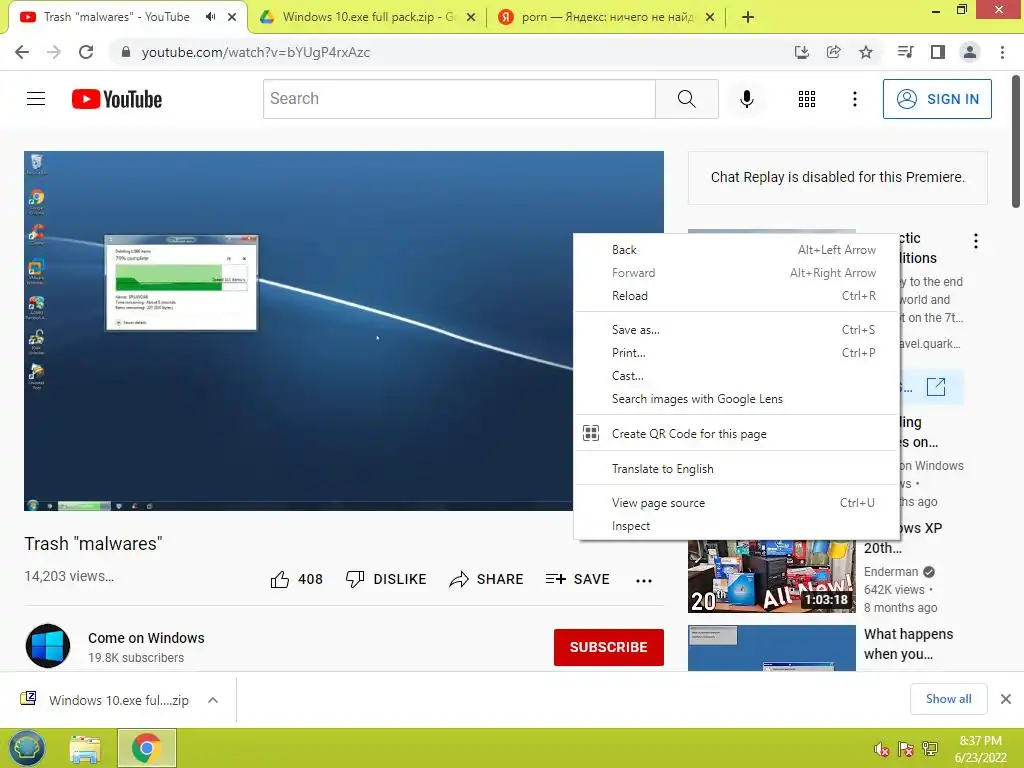
Task: Open the Come on Windows channel avatar
Action: (x=48, y=646)
